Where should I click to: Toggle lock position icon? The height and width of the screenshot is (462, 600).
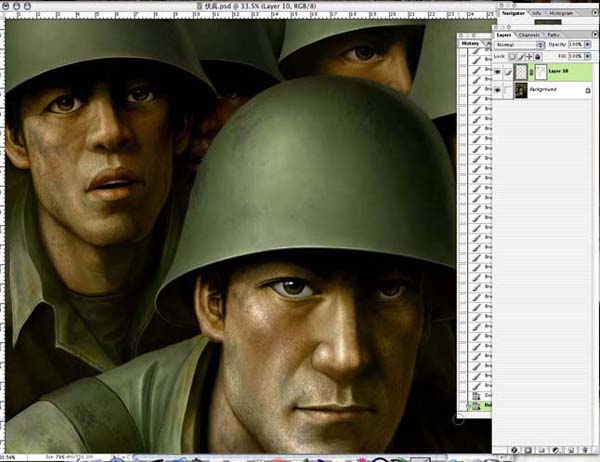pos(529,57)
